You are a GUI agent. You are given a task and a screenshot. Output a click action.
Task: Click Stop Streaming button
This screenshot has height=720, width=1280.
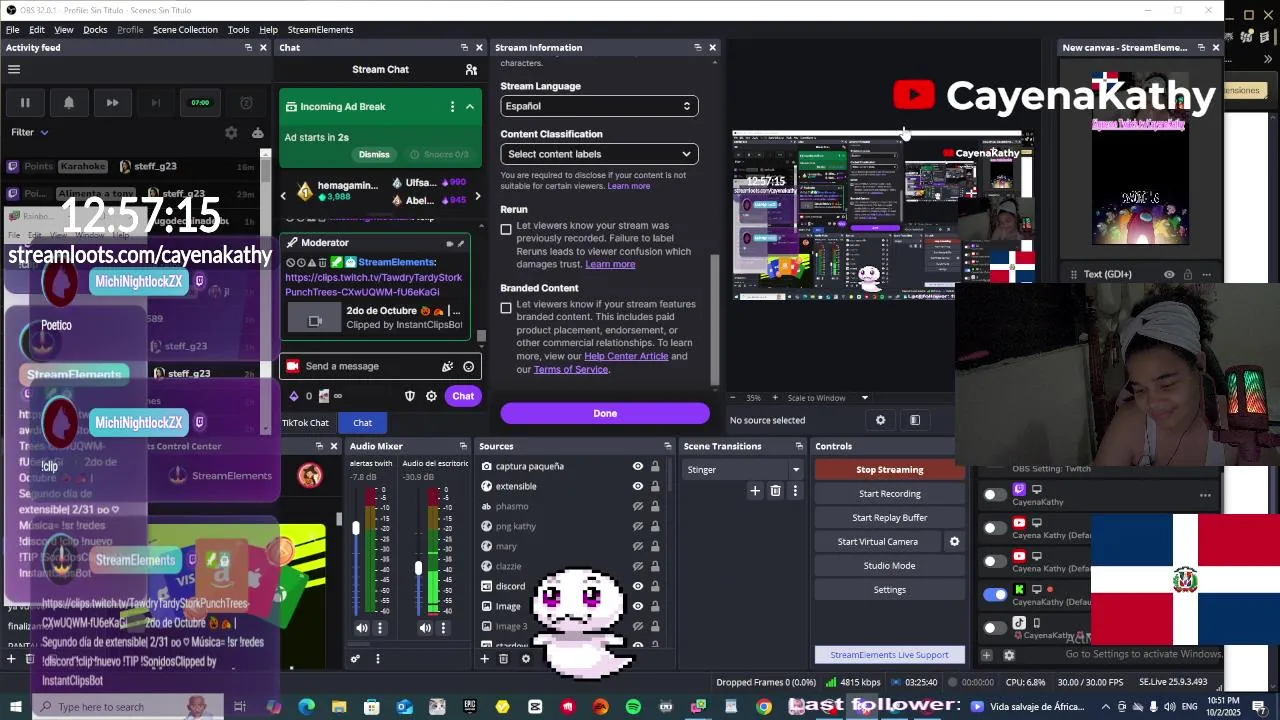click(889, 469)
